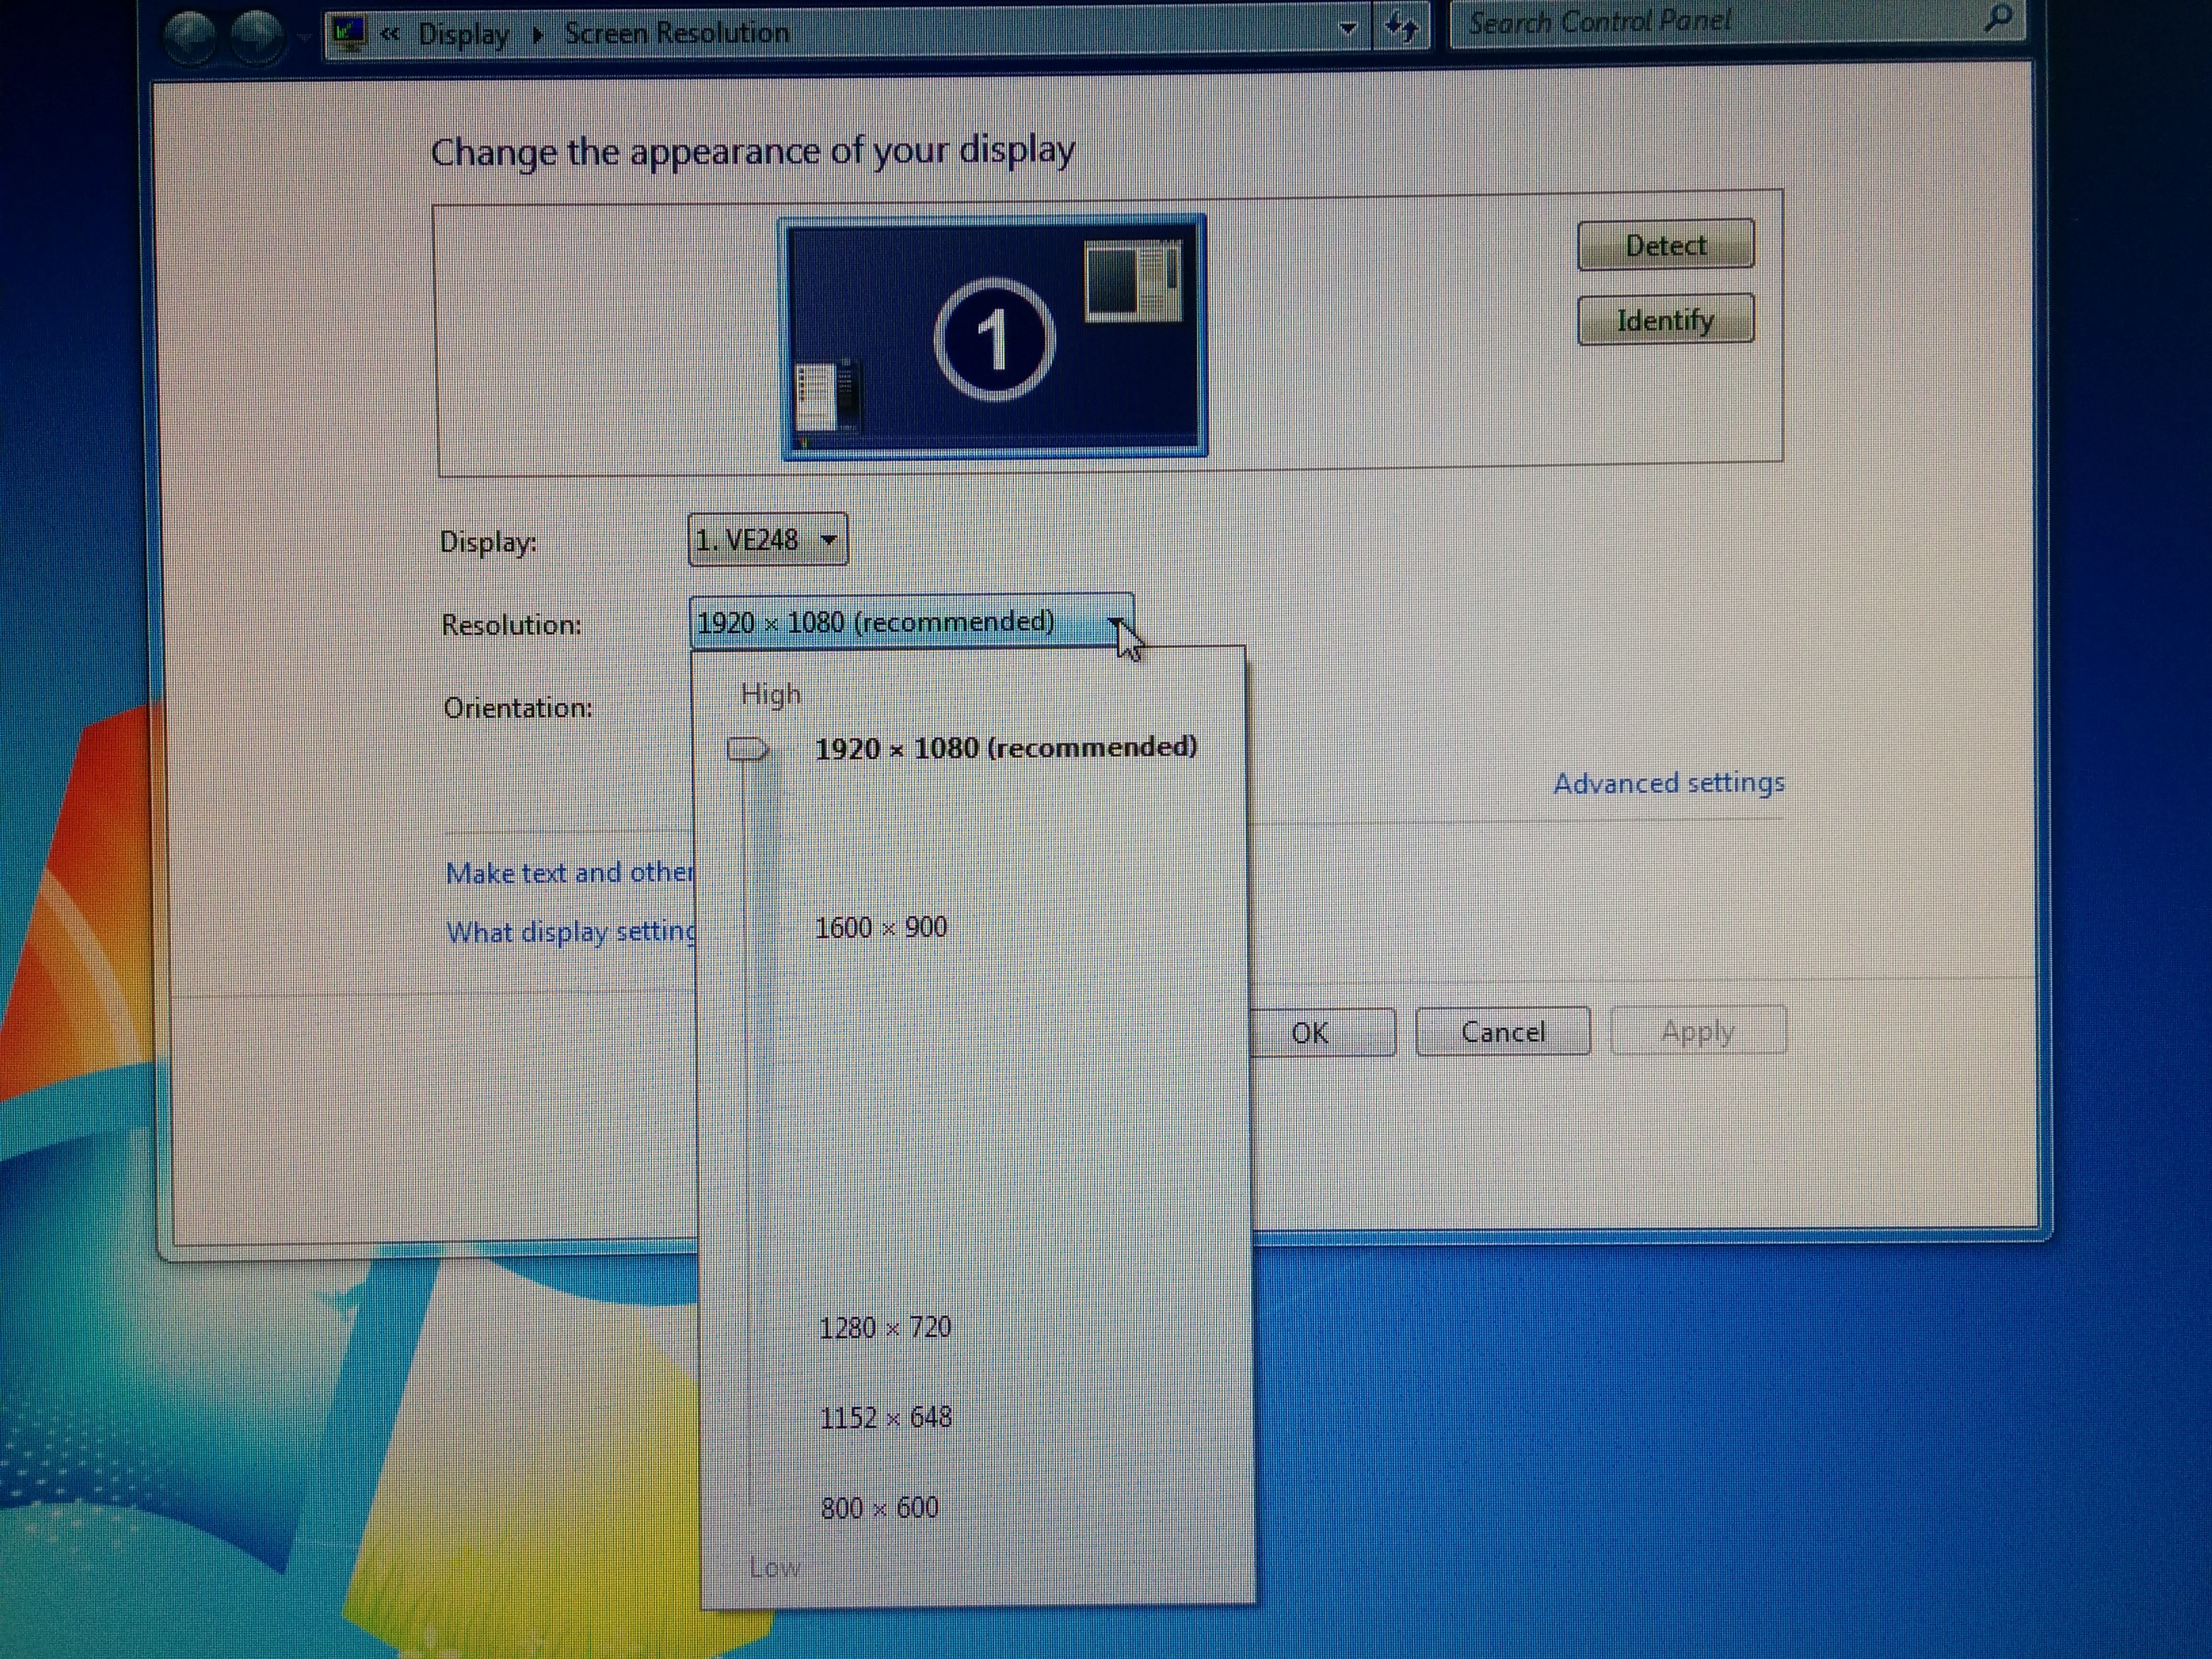Click Screen Resolution breadcrumb item

click(x=677, y=33)
